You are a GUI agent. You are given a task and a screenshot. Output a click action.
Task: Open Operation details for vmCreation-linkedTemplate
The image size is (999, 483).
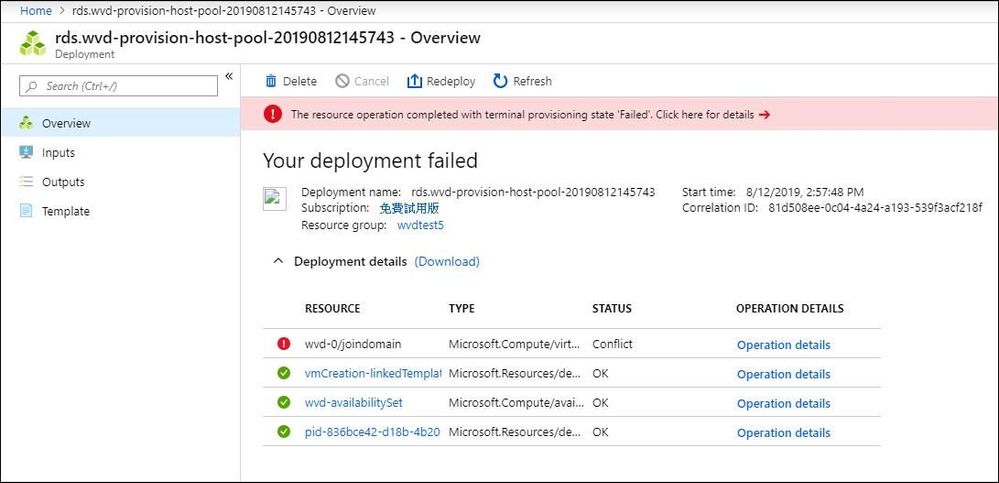point(784,374)
